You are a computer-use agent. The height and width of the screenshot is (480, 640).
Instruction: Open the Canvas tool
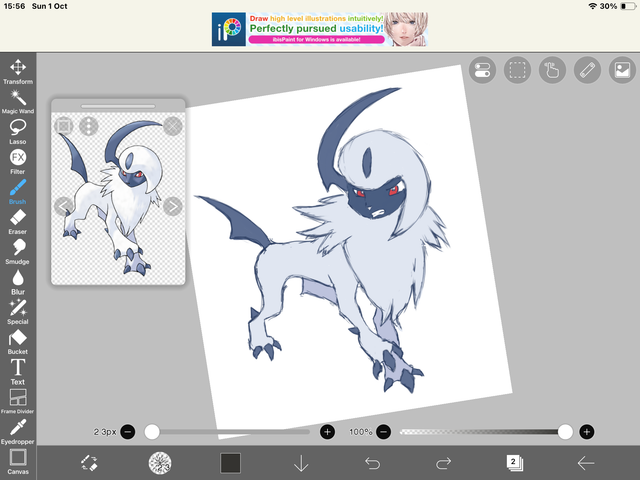click(18, 462)
